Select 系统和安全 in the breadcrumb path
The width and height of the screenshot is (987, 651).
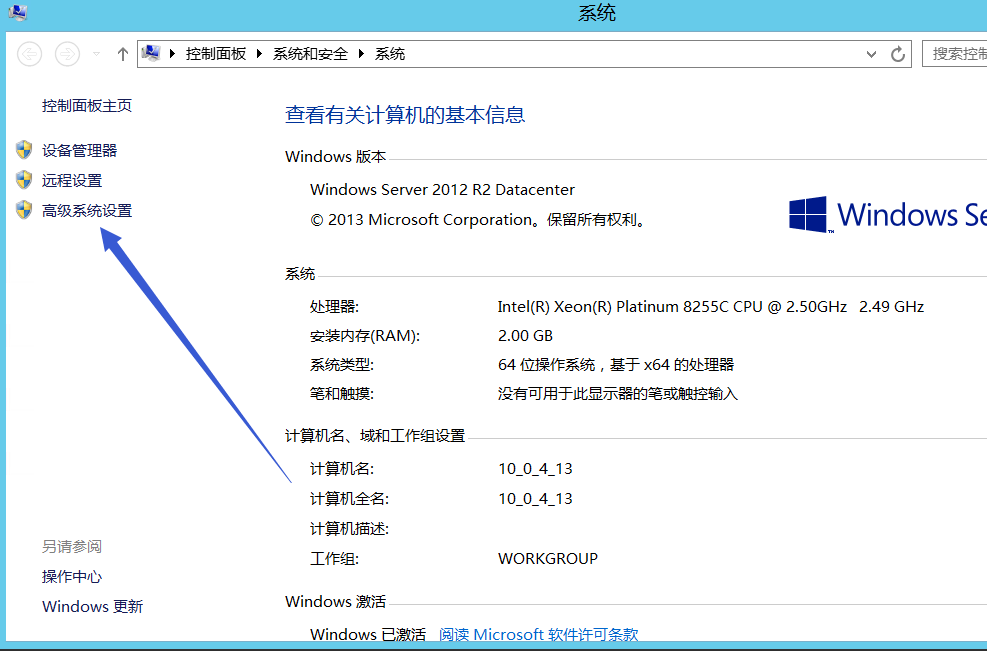(310, 54)
